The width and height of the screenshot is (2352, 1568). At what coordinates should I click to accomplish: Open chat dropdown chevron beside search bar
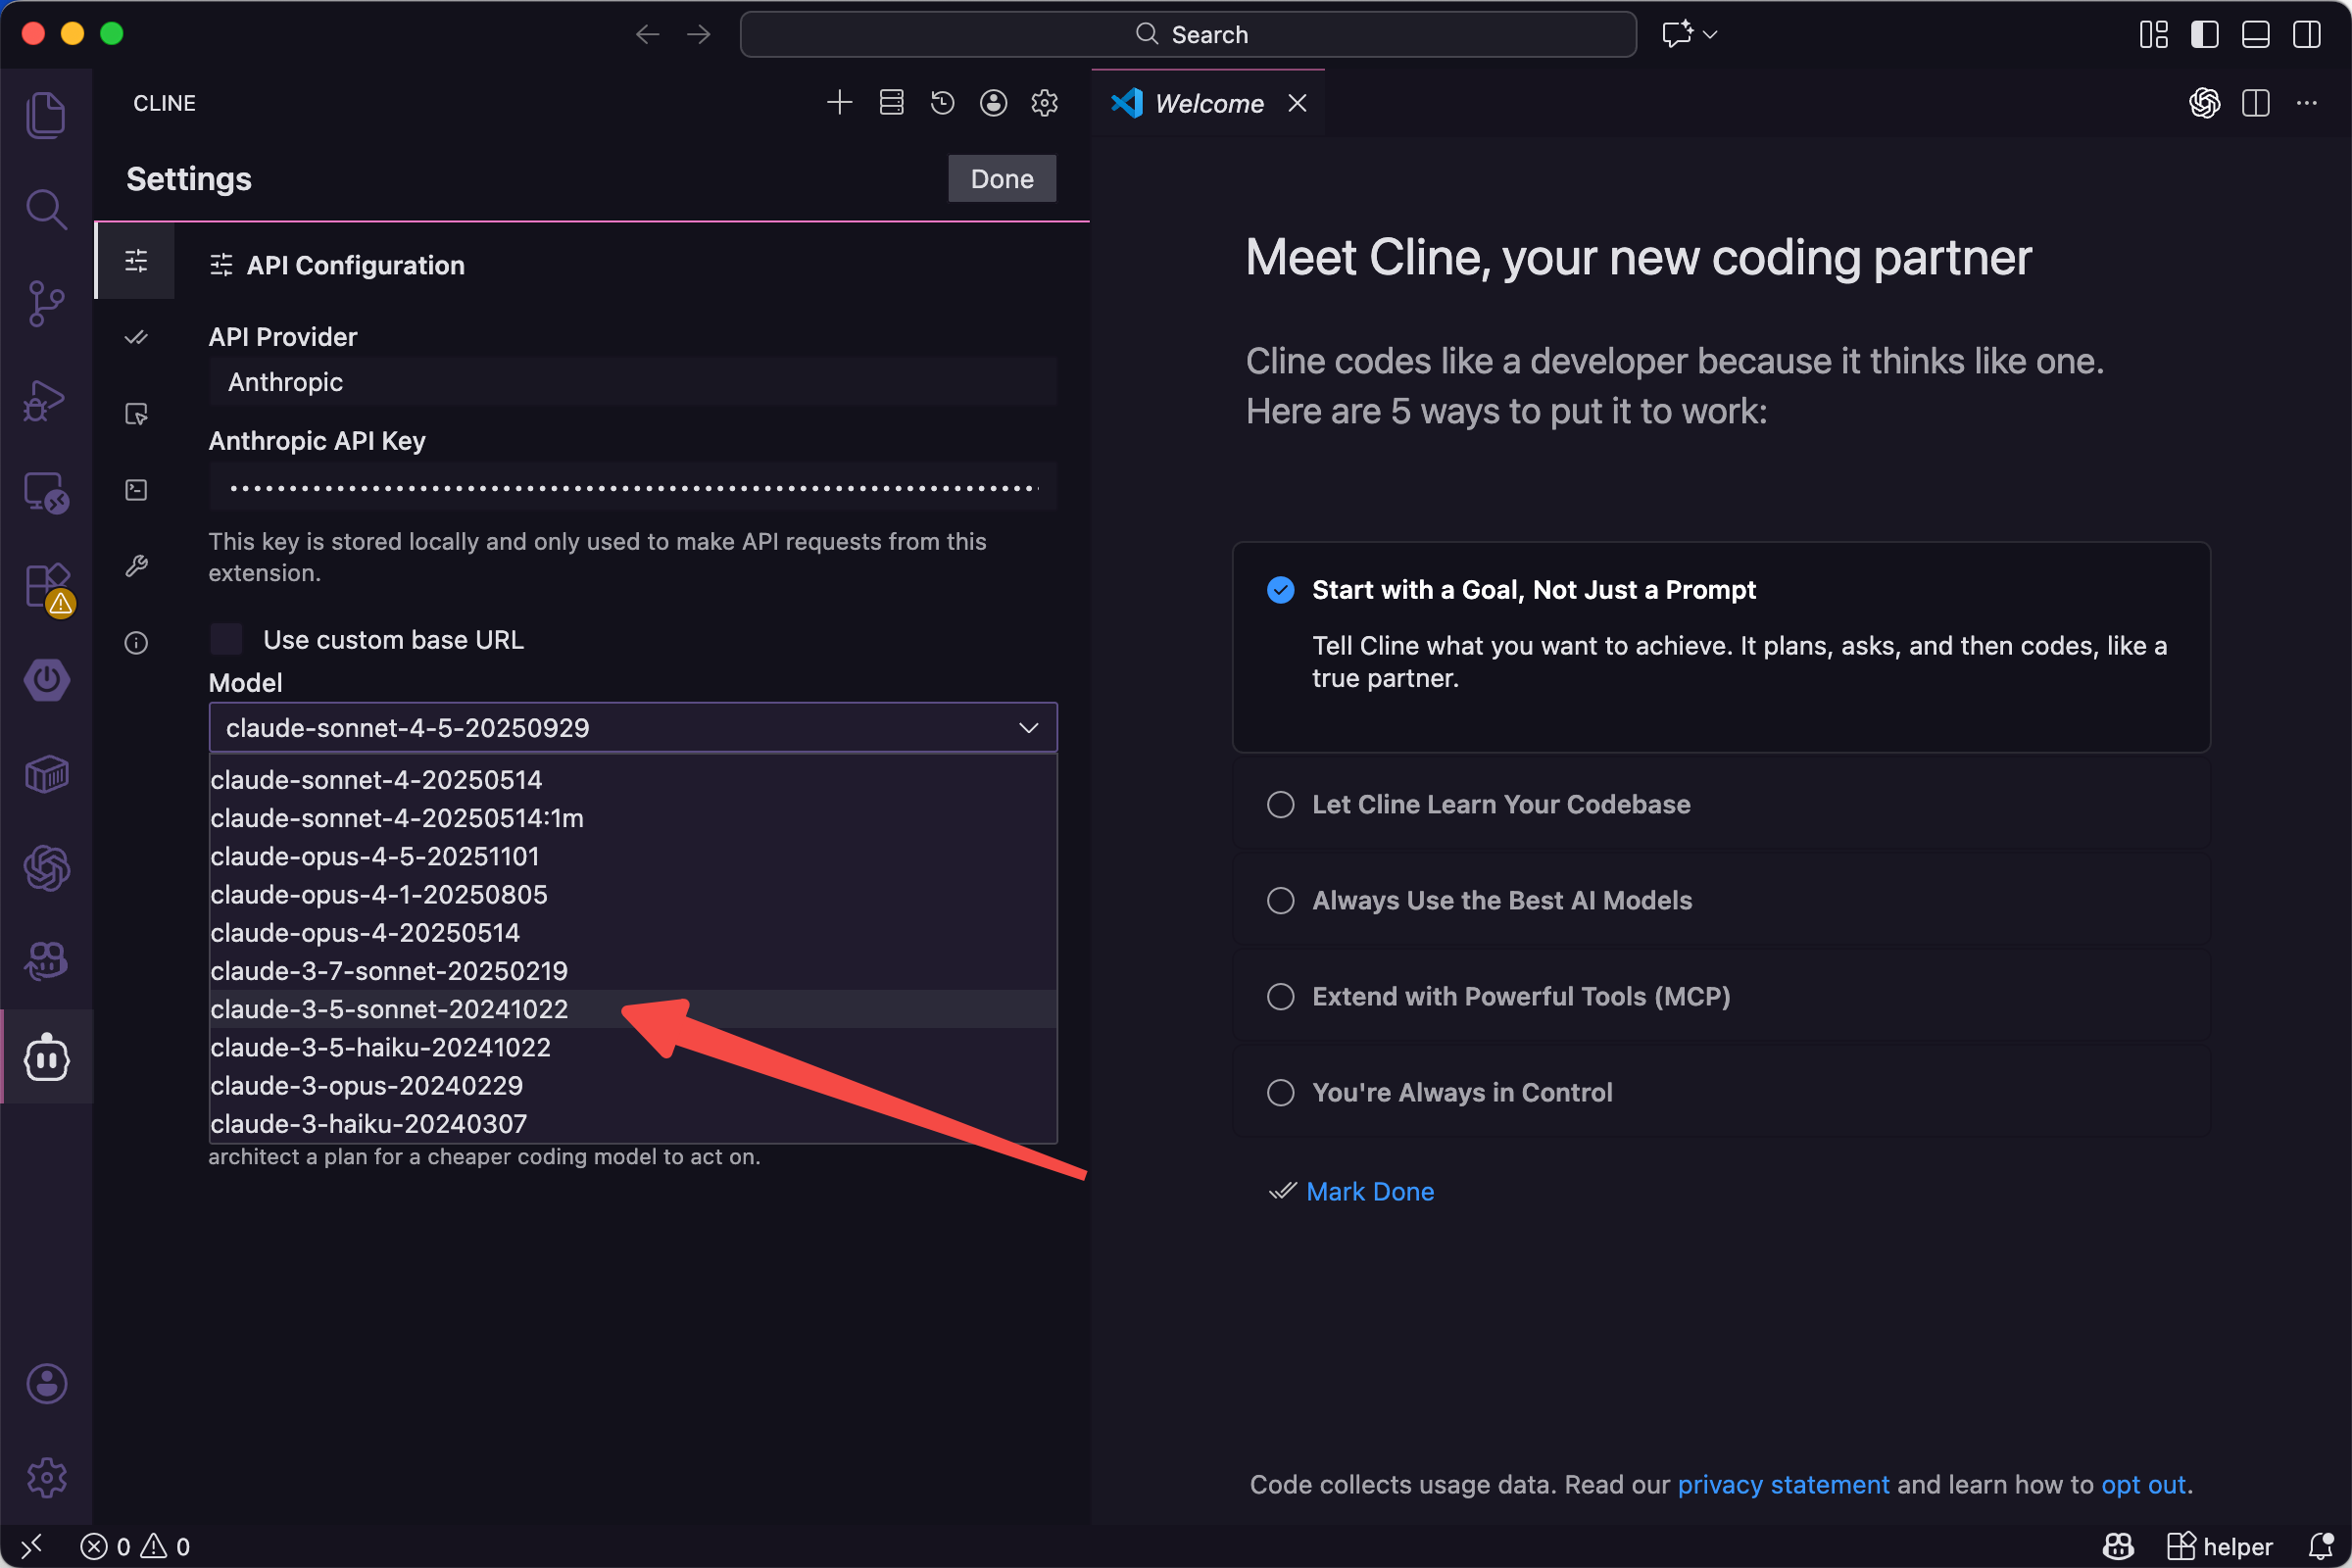(x=1710, y=34)
